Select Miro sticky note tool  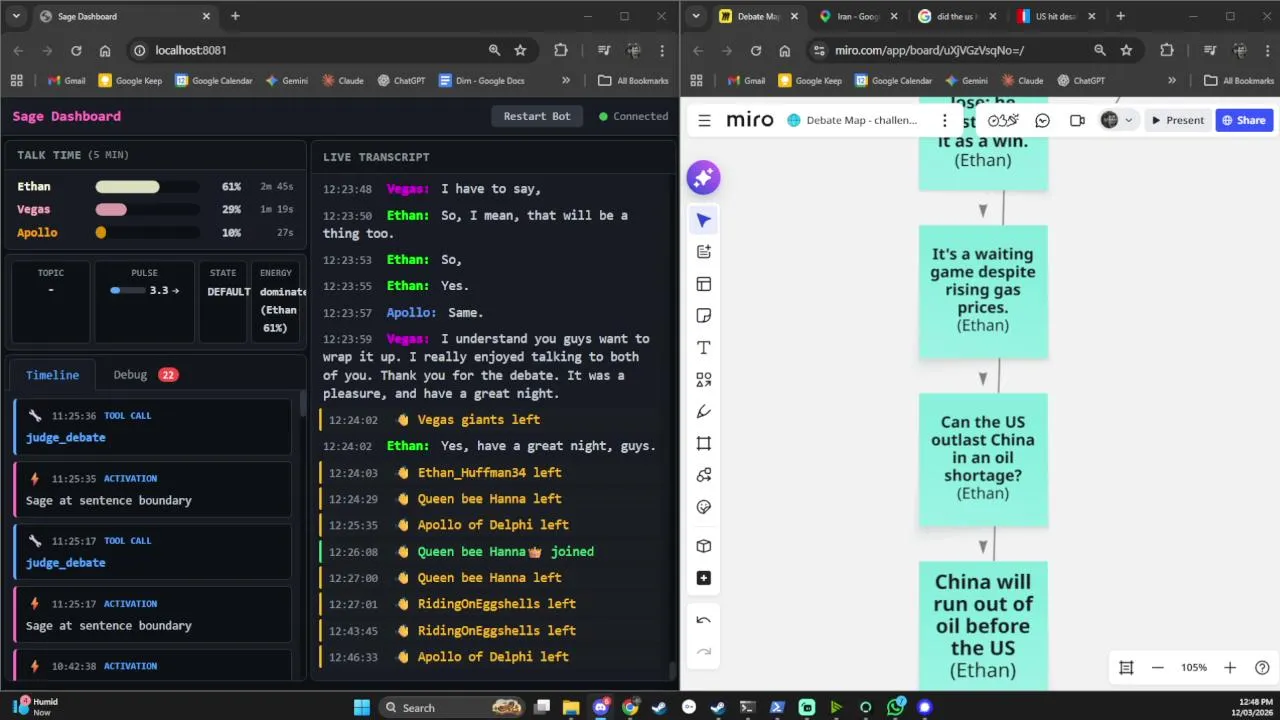tap(704, 316)
